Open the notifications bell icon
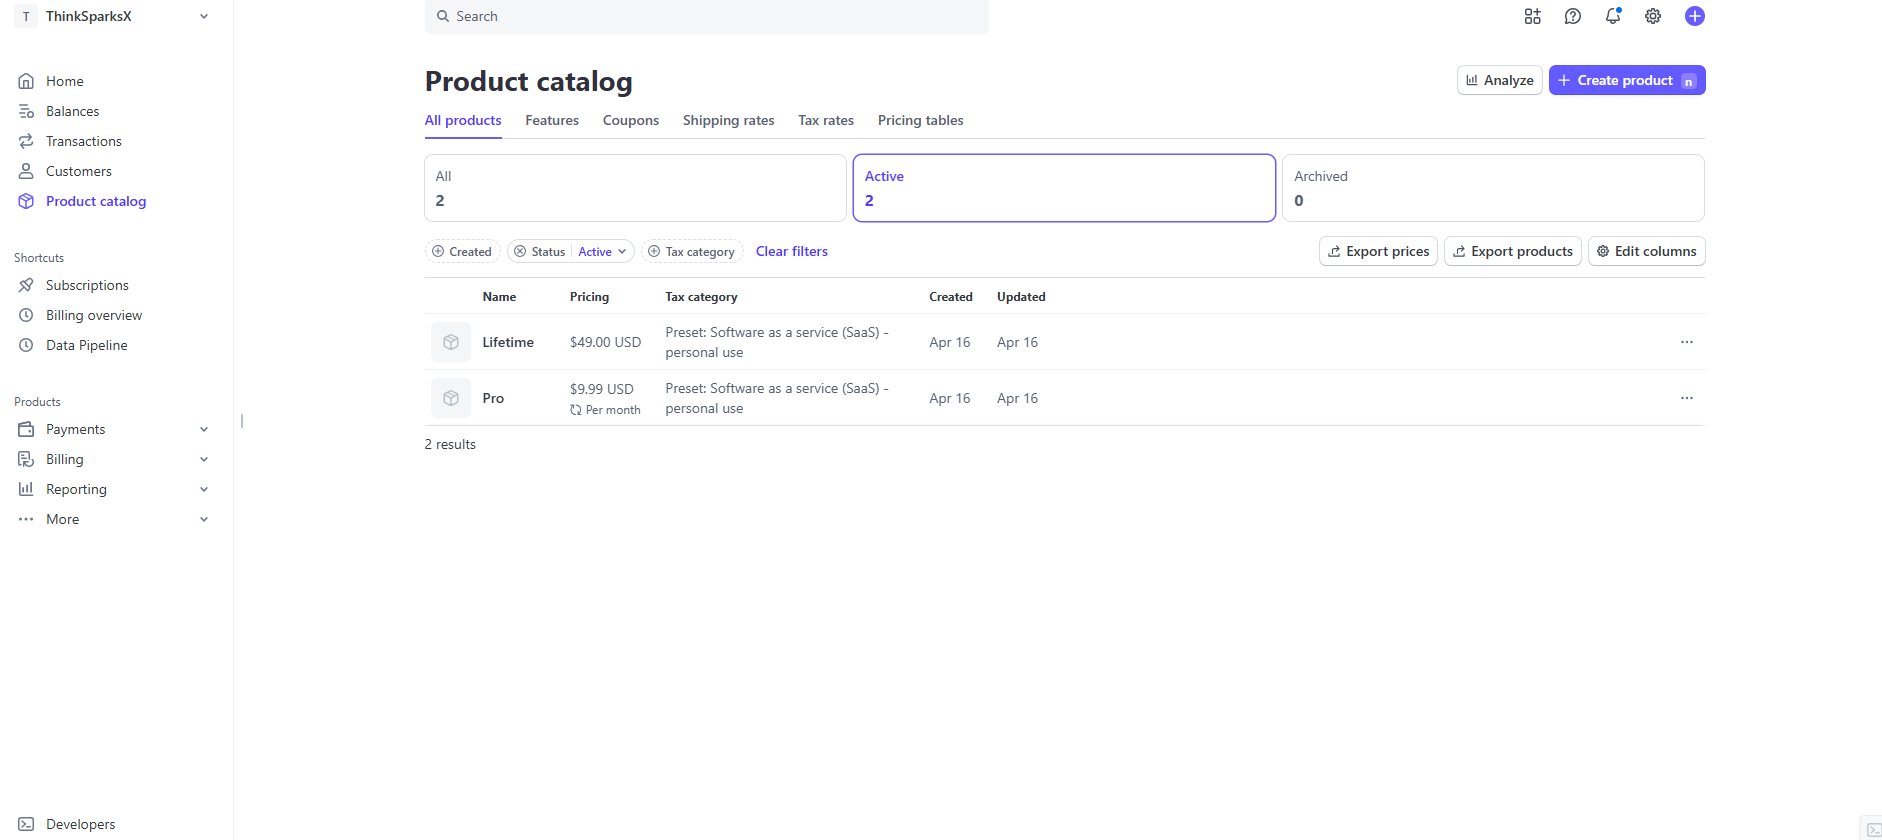This screenshot has height=840, width=1882. [x=1613, y=16]
